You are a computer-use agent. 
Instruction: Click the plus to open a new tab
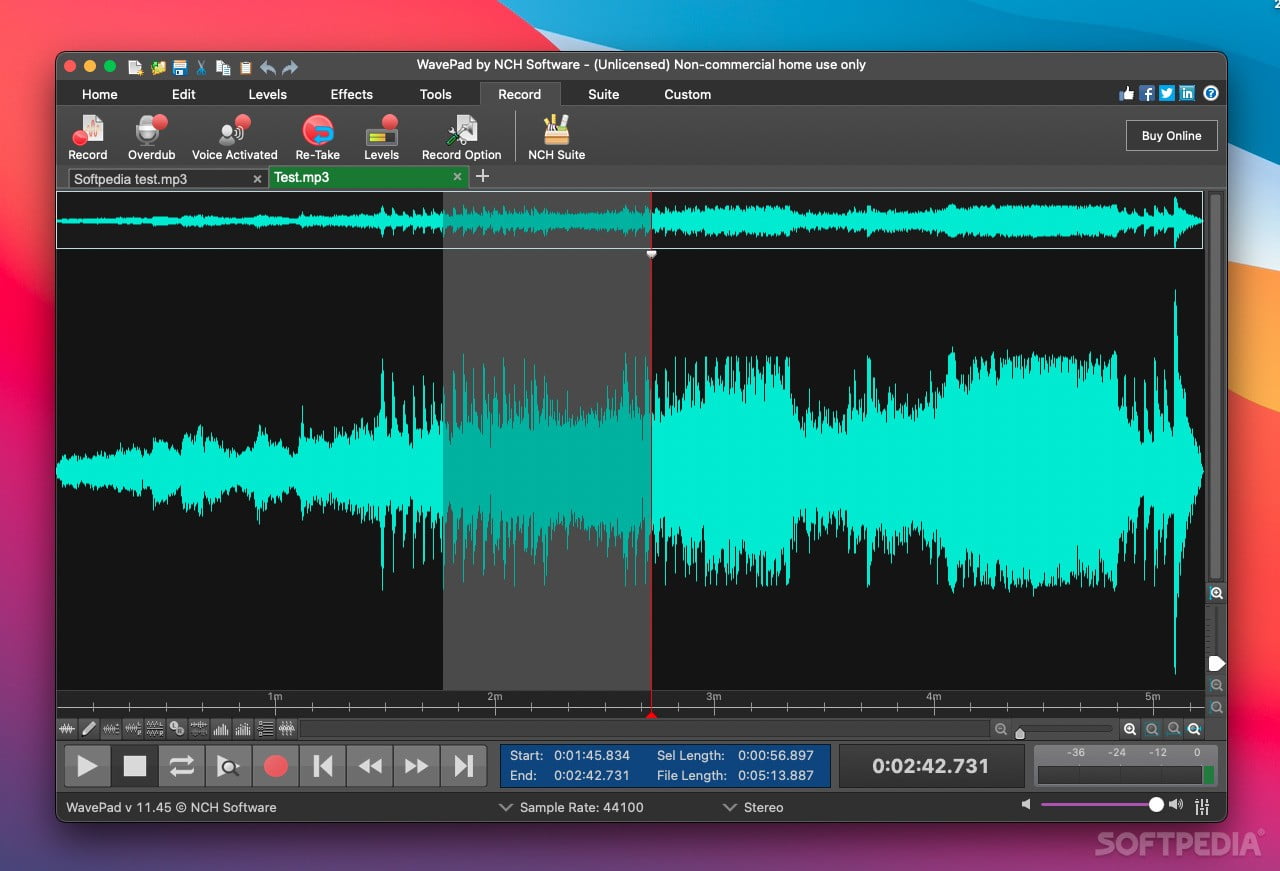click(483, 176)
